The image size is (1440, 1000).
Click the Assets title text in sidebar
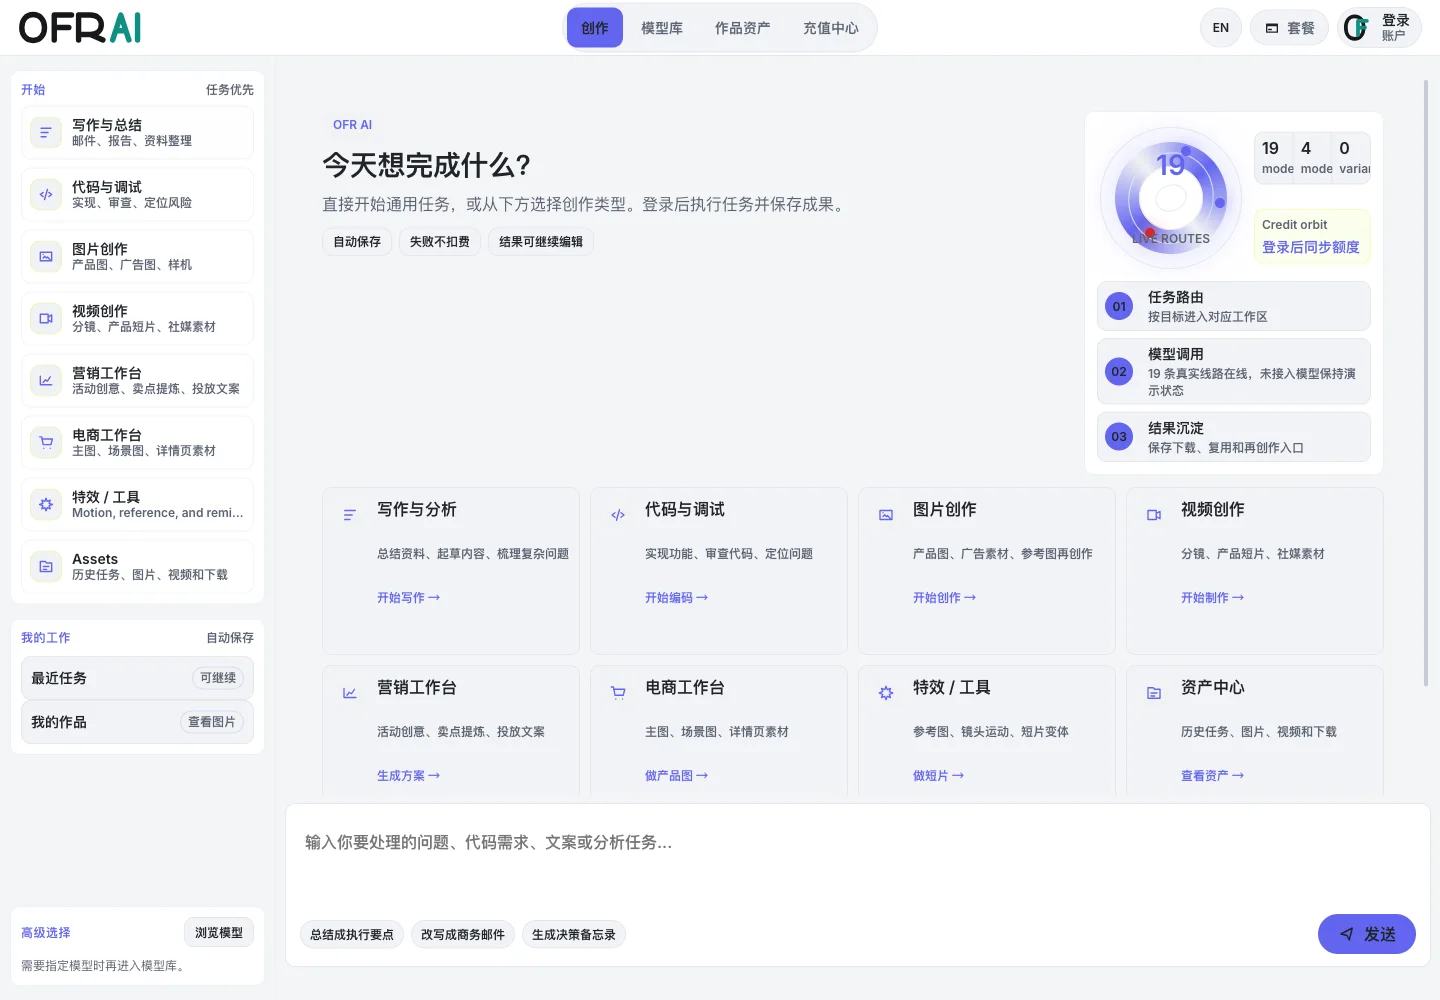pyautogui.click(x=95, y=558)
